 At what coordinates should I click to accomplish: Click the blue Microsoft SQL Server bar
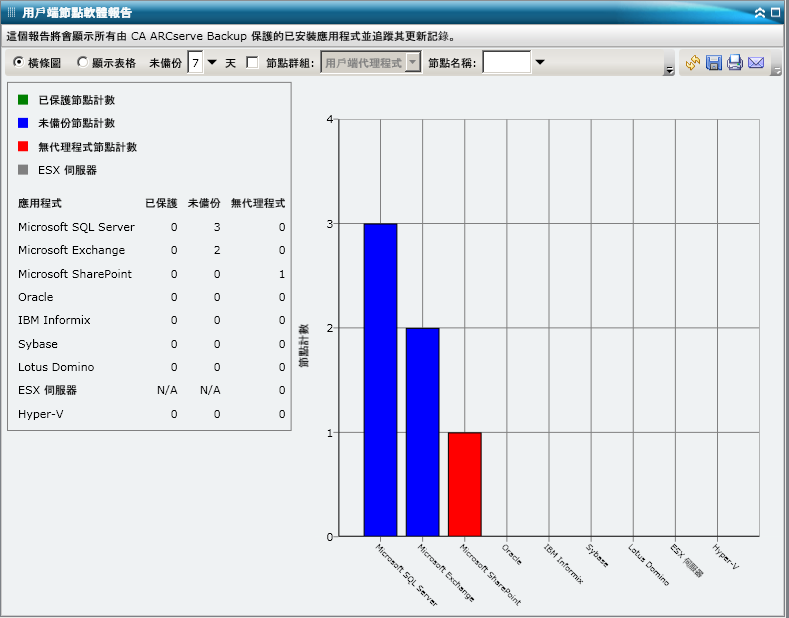pyautogui.click(x=380, y=380)
